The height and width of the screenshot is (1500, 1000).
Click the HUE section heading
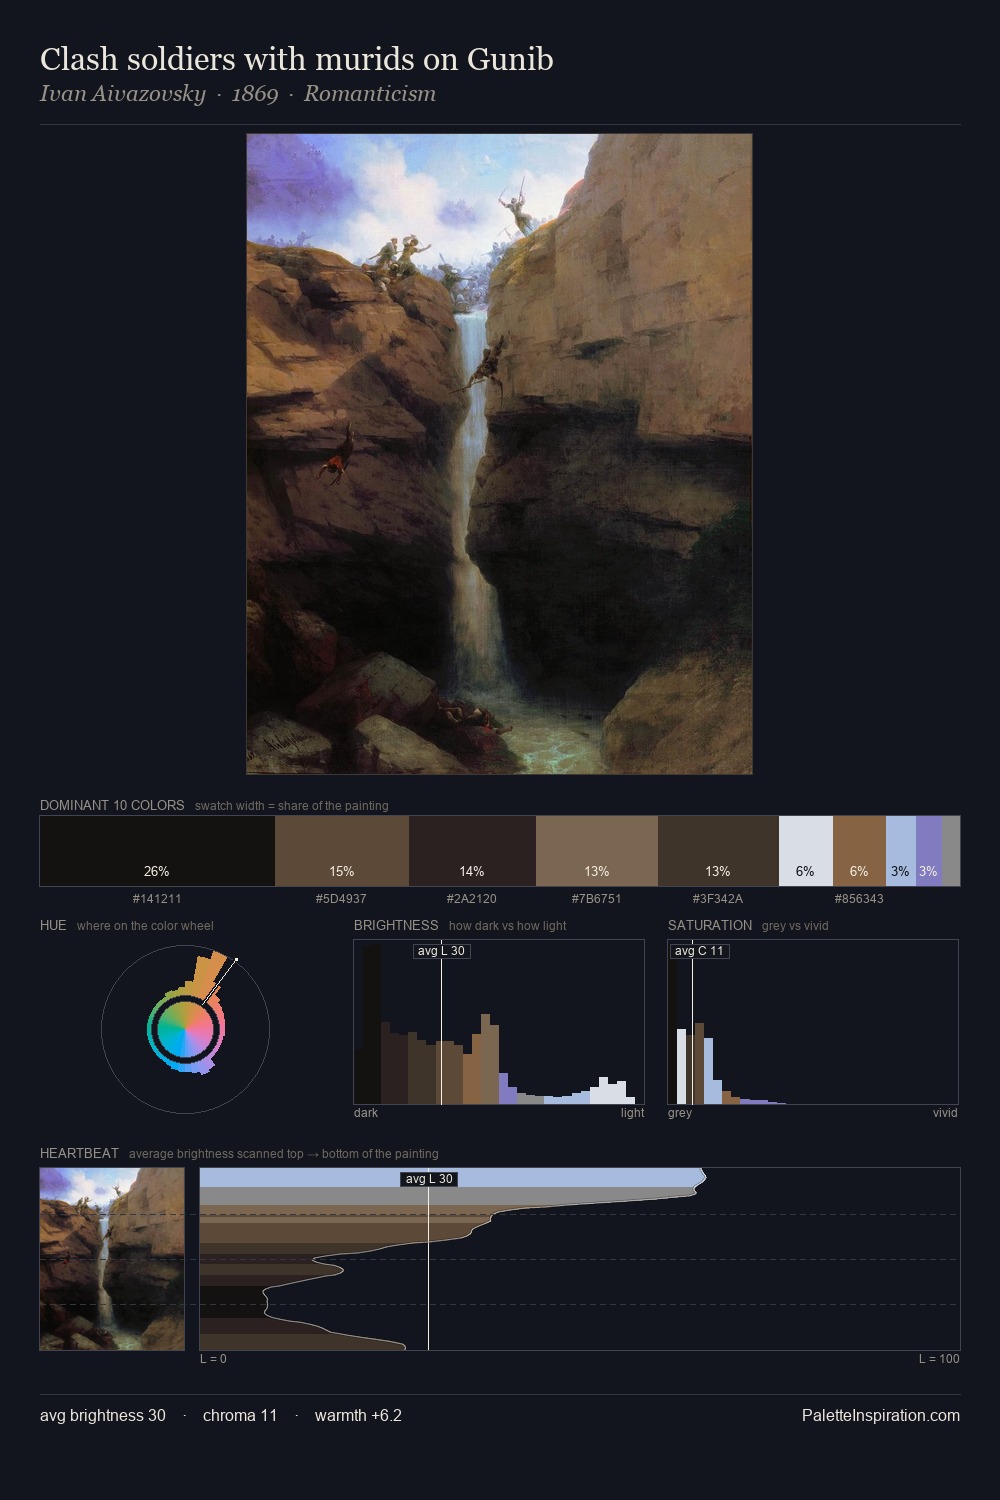pos(53,925)
